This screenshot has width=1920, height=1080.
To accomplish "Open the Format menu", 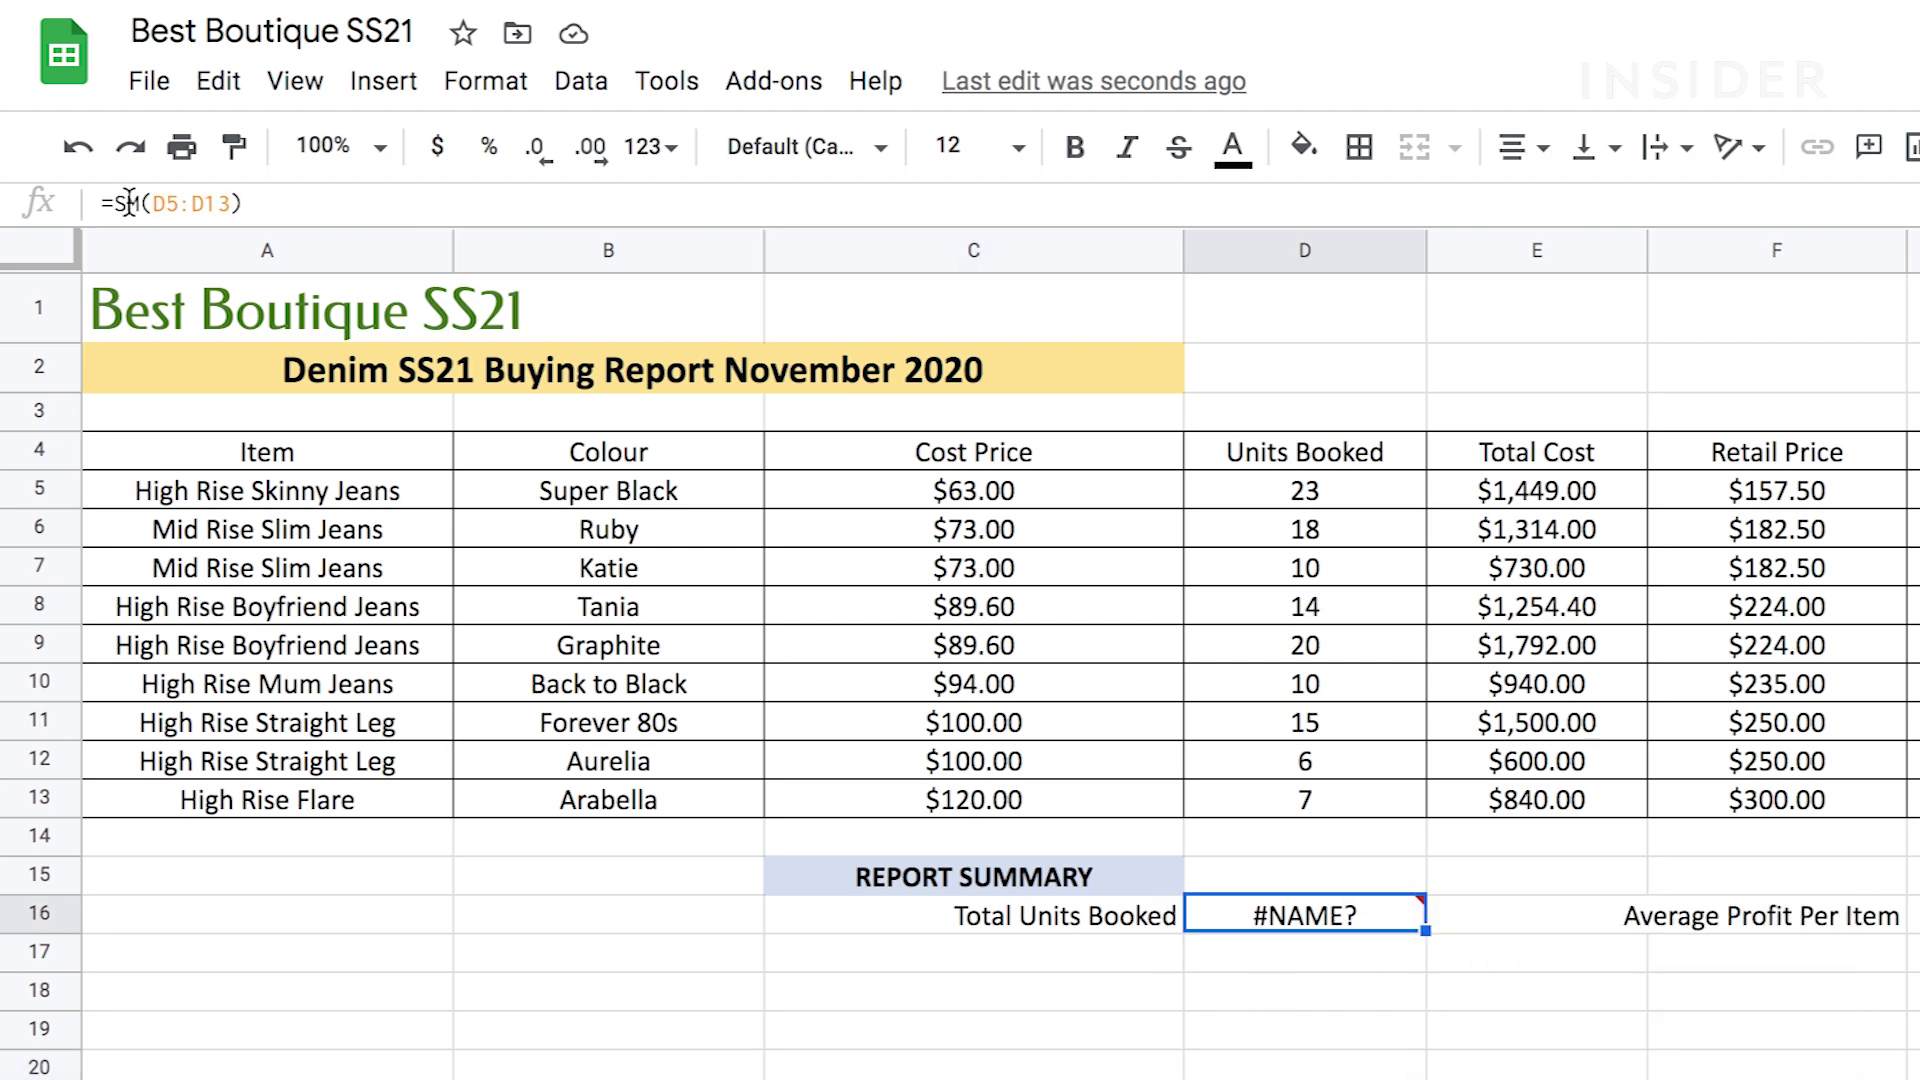I will click(x=485, y=81).
